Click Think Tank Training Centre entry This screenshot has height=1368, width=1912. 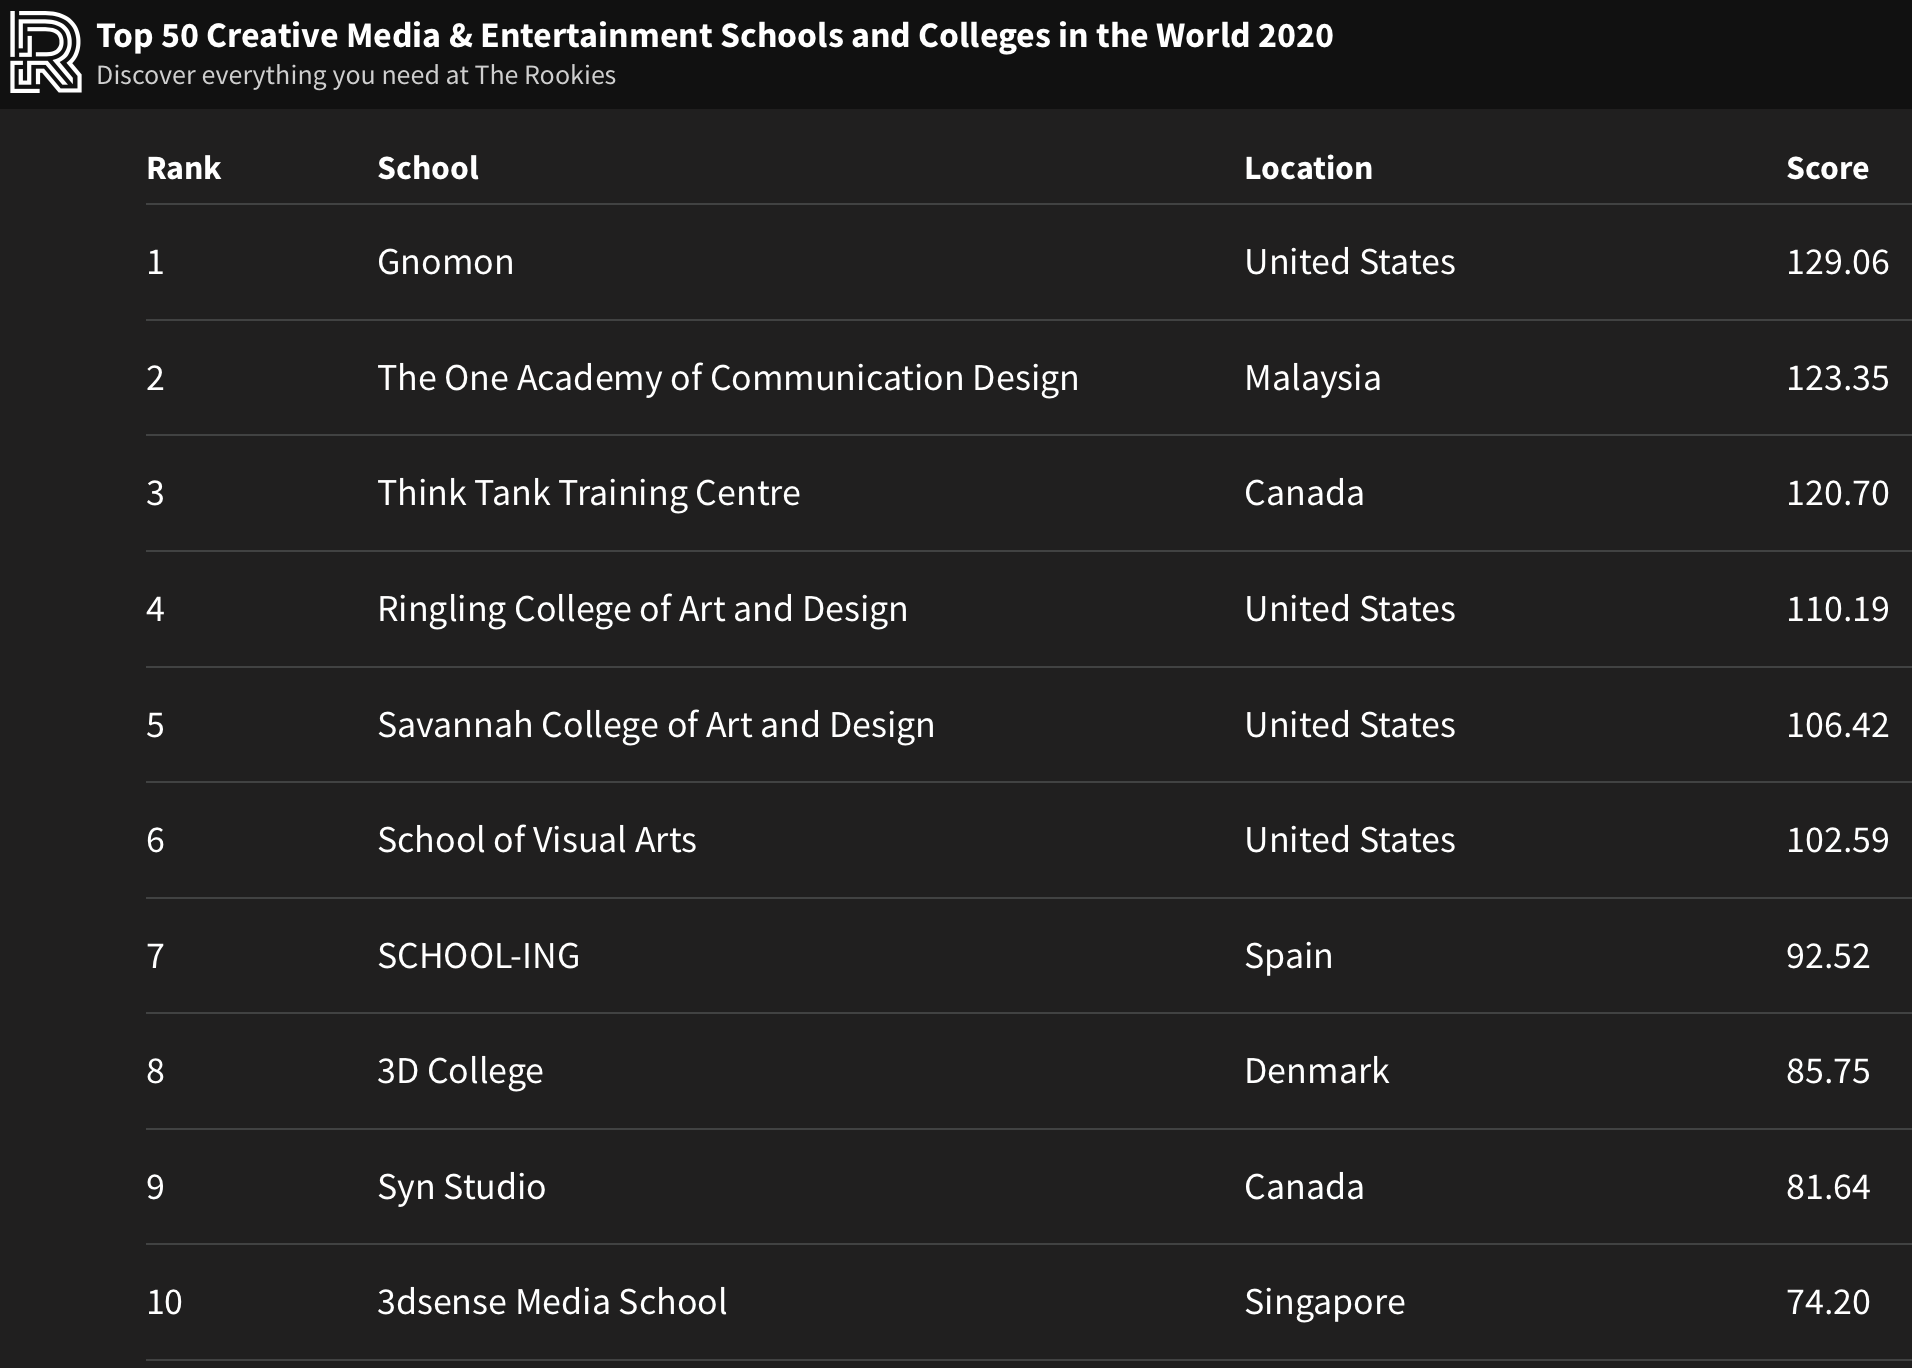(588, 493)
